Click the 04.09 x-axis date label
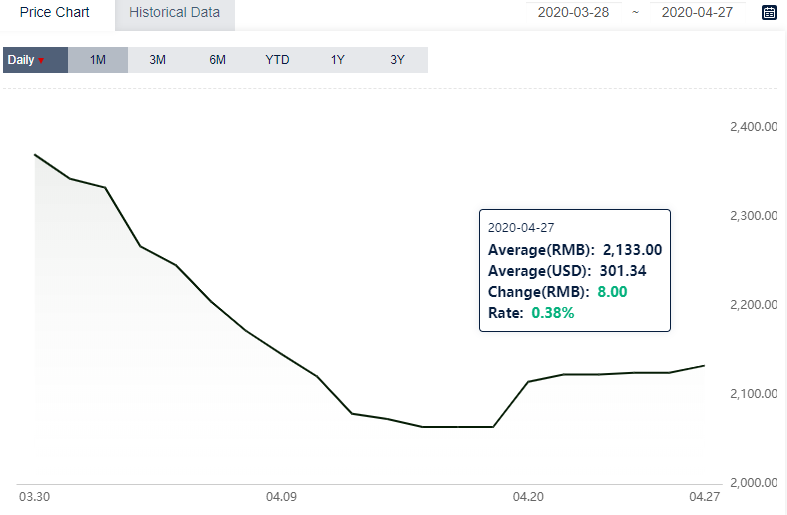Image resolution: width=787 pixels, height=515 pixels. [281, 497]
